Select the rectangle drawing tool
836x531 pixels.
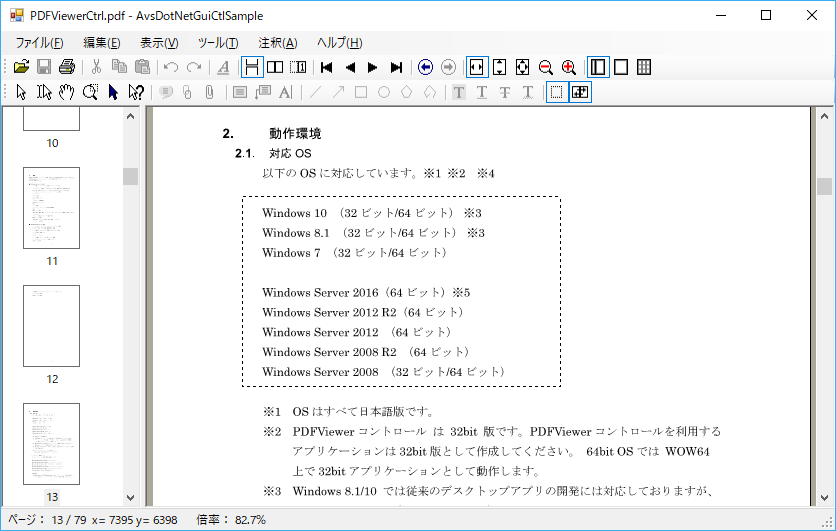[361, 92]
